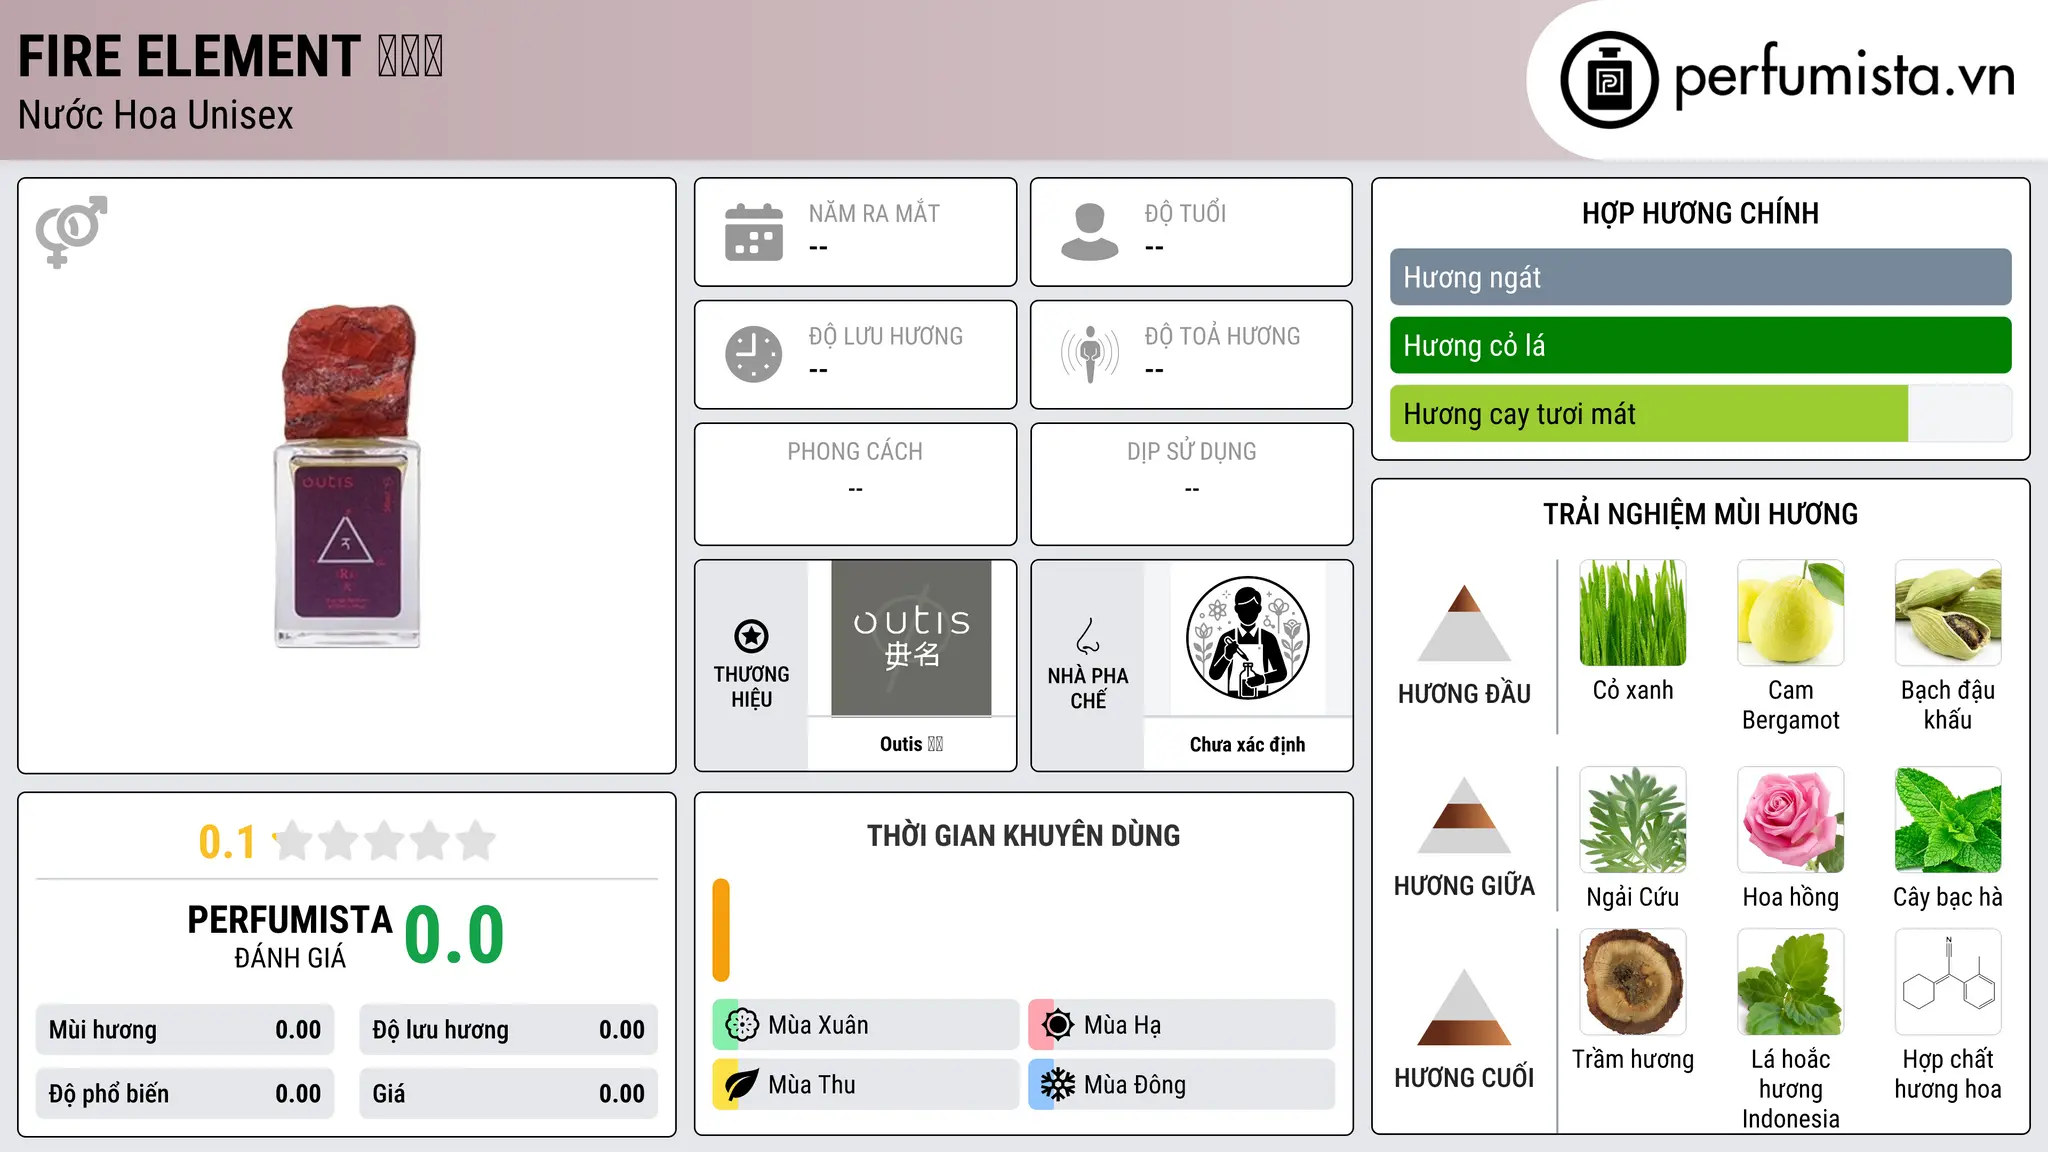Select the Trầm hương note image
Image resolution: width=2048 pixels, height=1152 pixels.
1633,982
